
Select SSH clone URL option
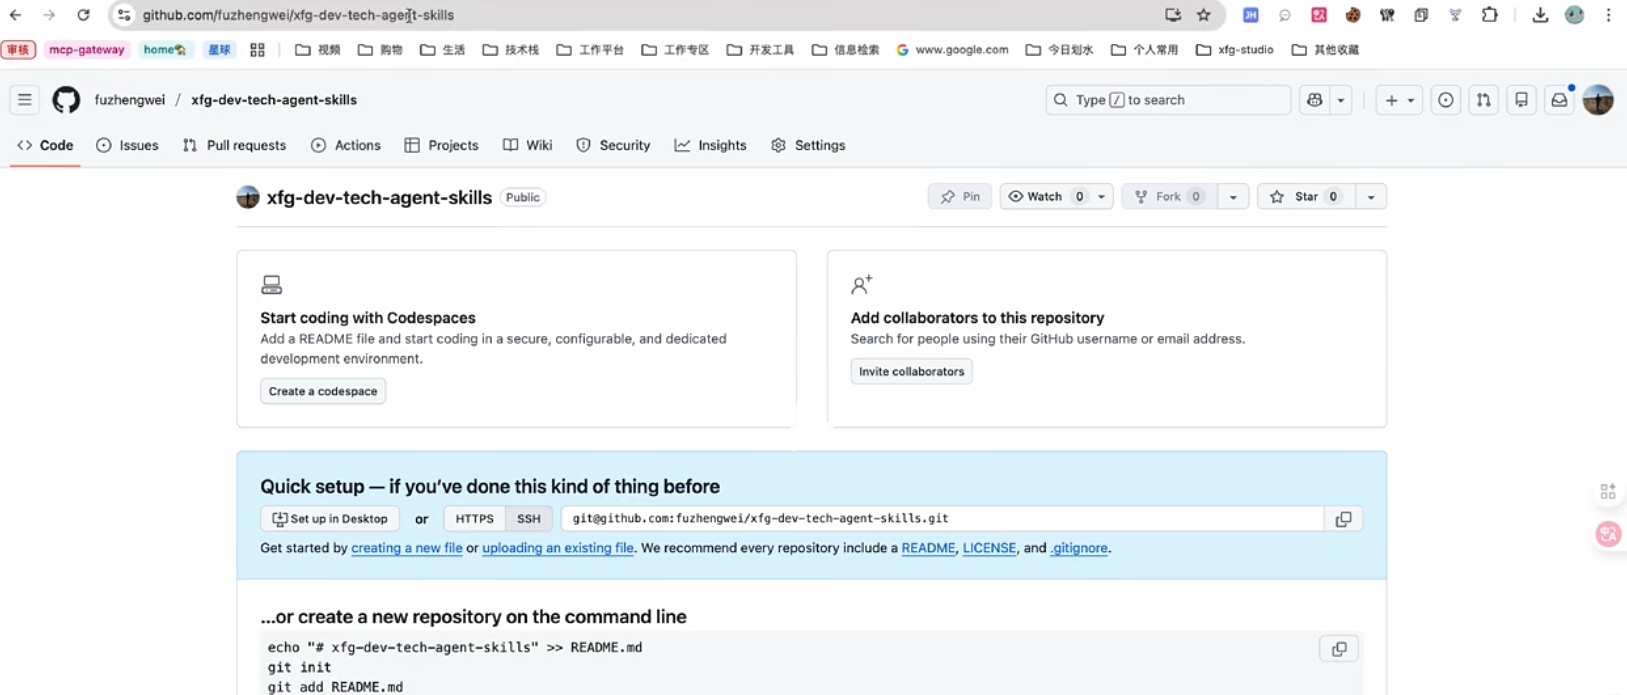(x=528, y=519)
